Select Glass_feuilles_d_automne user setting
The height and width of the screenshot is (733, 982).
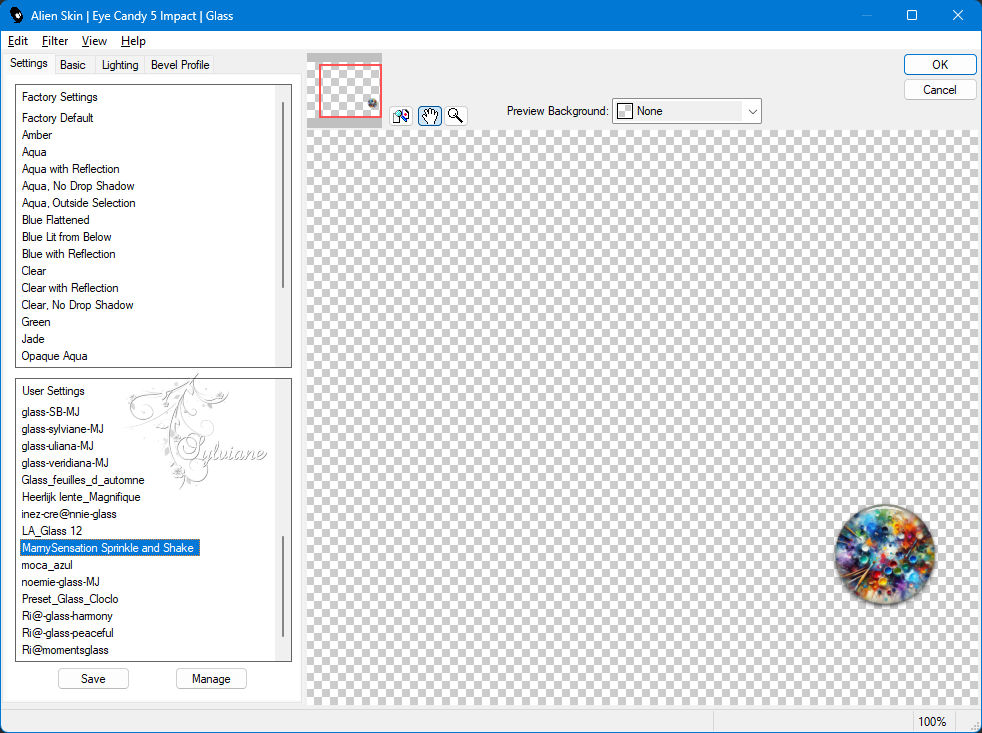(x=83, y=480)
